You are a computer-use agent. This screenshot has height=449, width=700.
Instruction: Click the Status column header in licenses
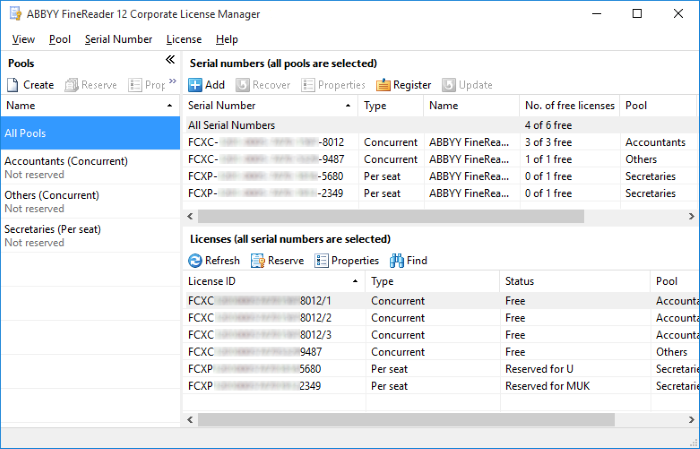[x=575, y=282]
